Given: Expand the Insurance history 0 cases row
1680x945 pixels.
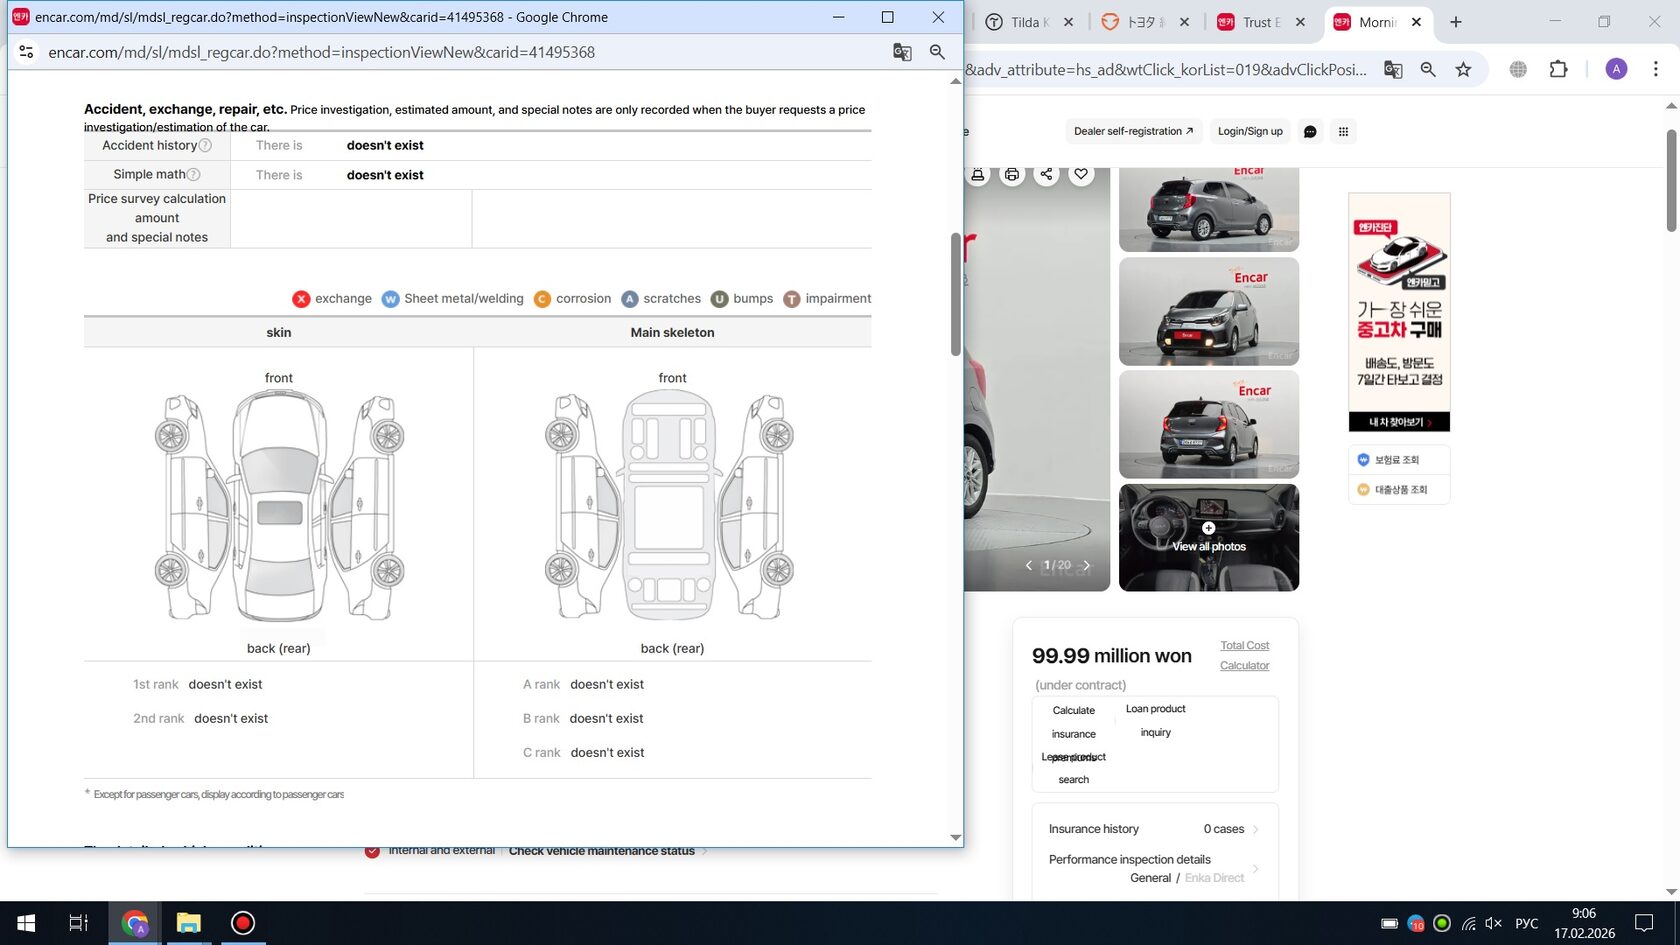Looking at the screenshot, I should [x=1155, y=829].
